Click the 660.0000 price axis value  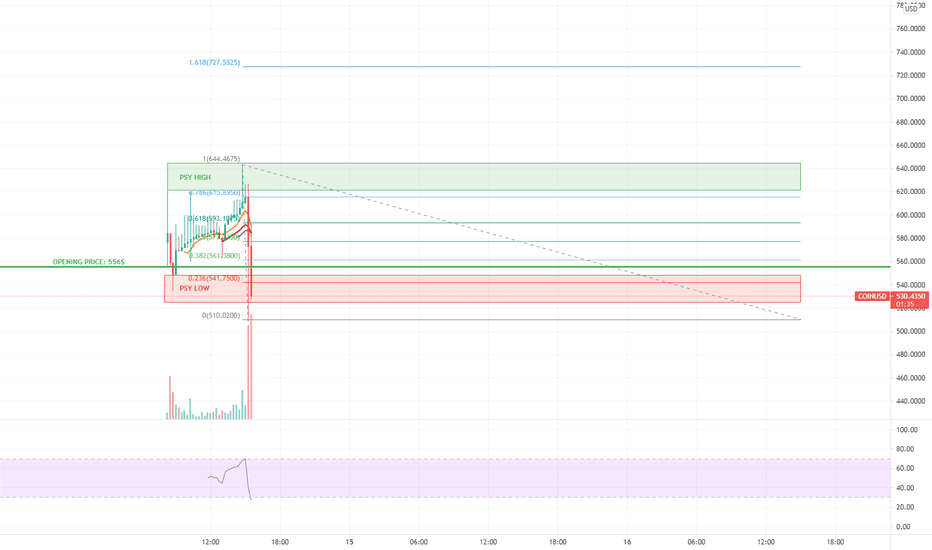(911, 146)
